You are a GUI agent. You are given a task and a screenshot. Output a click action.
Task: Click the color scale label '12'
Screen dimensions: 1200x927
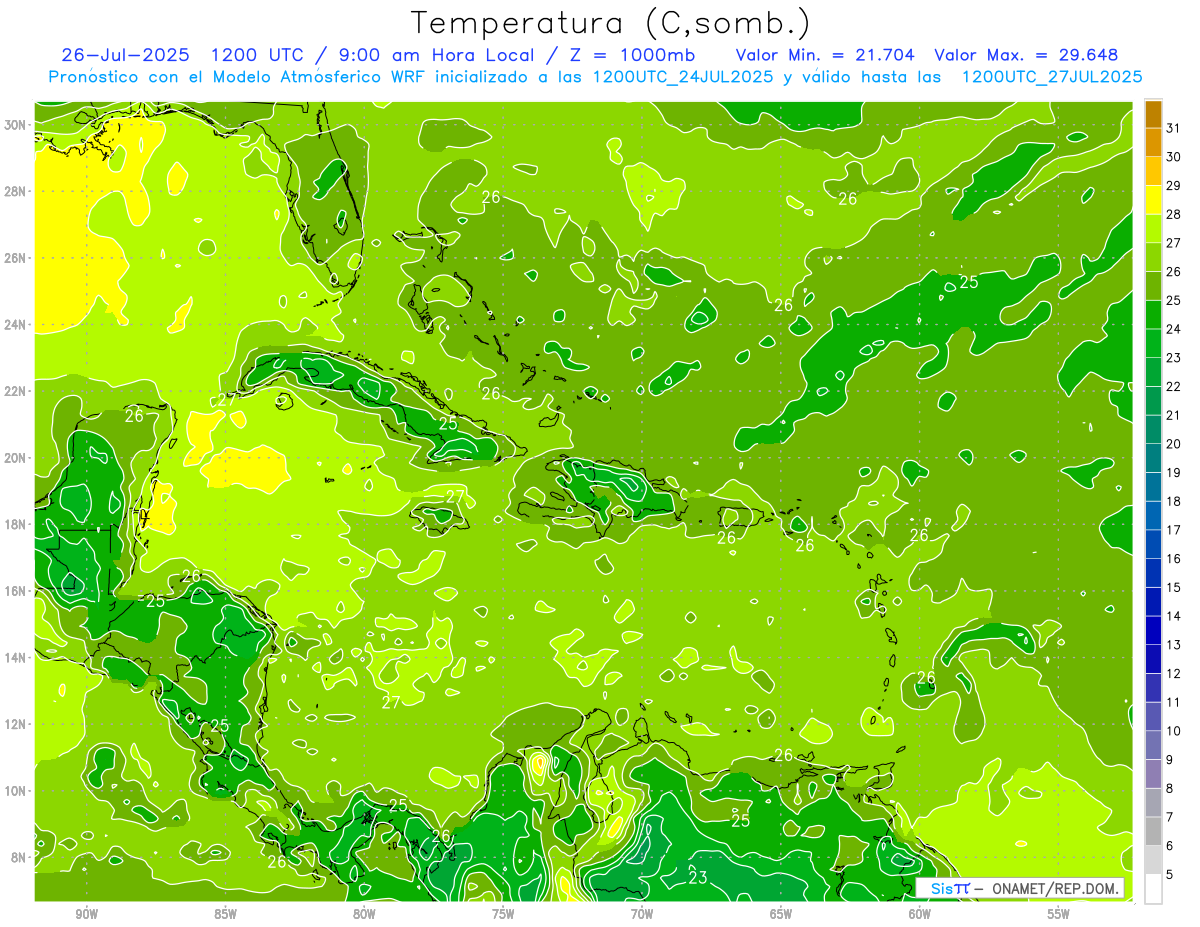pos(1173,673)
